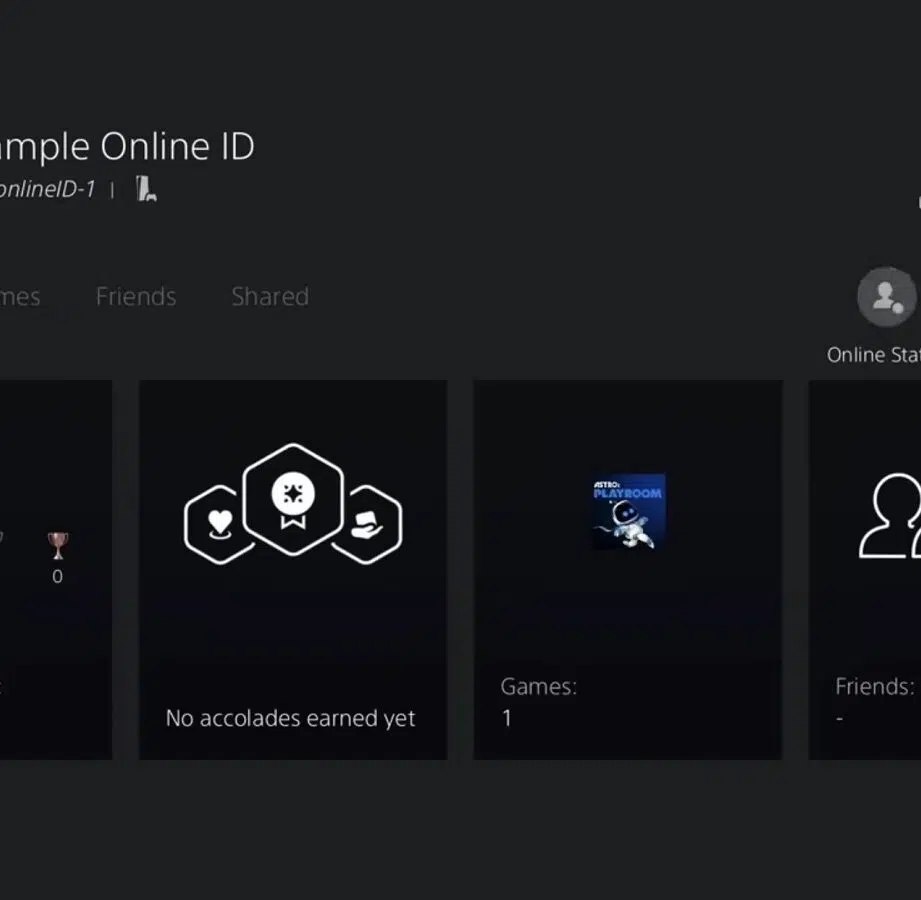Click the Online Status label text
Viewport: 921px width, 900px height.
pos(872,355)
